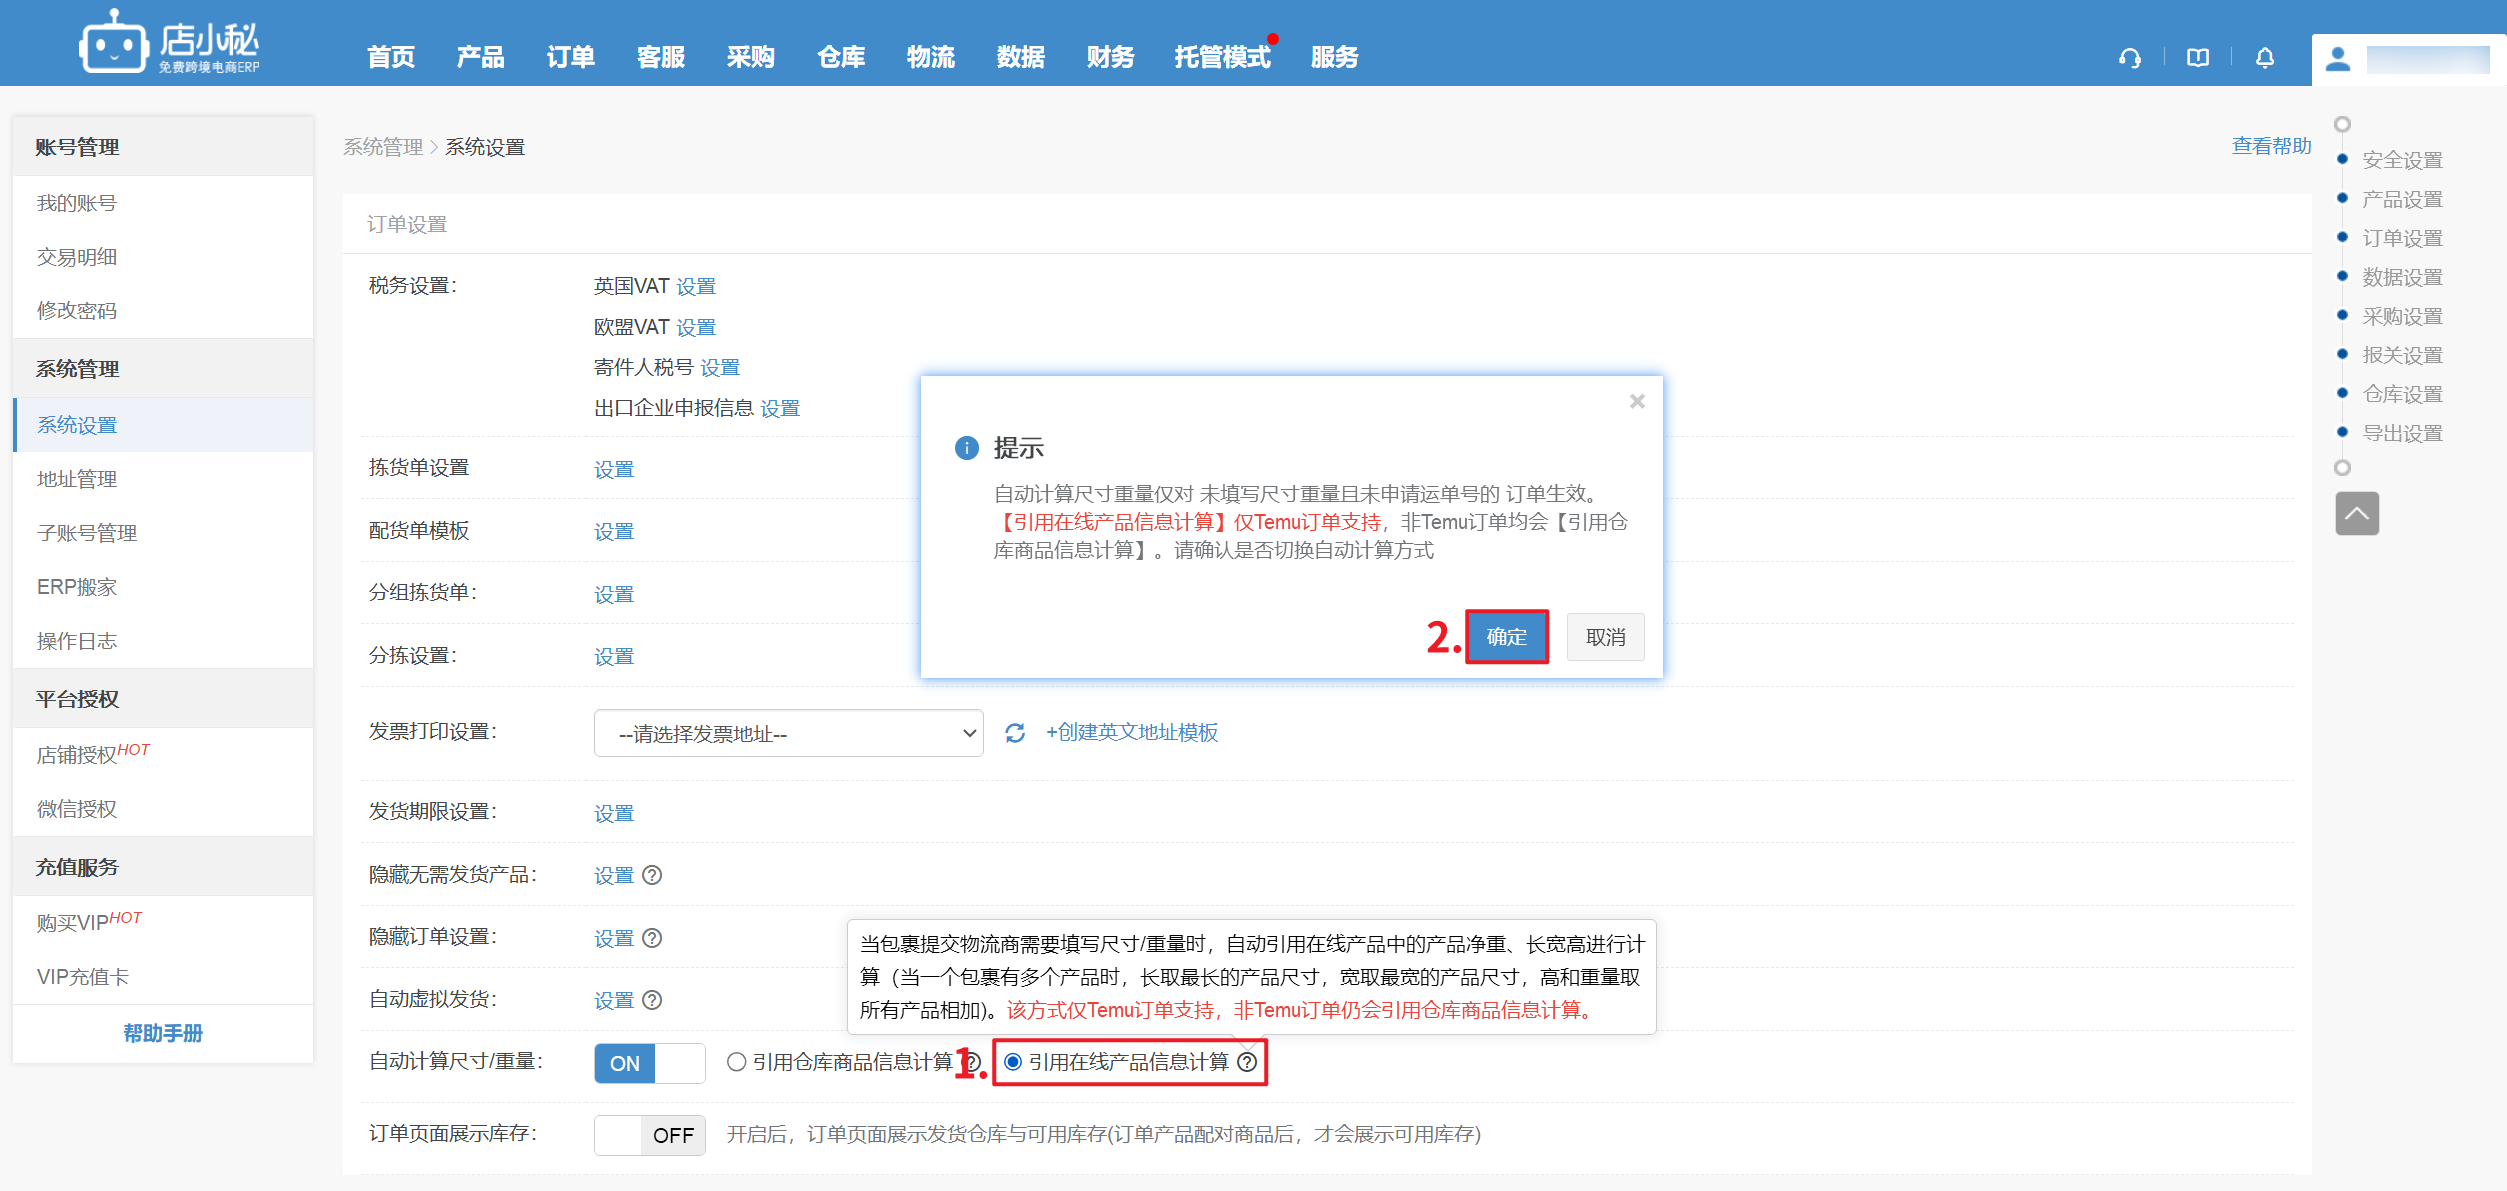The height and width of the screenshot is (1191, 2507).
Task: Click the notification bell icon
Action: (2264, 58)
